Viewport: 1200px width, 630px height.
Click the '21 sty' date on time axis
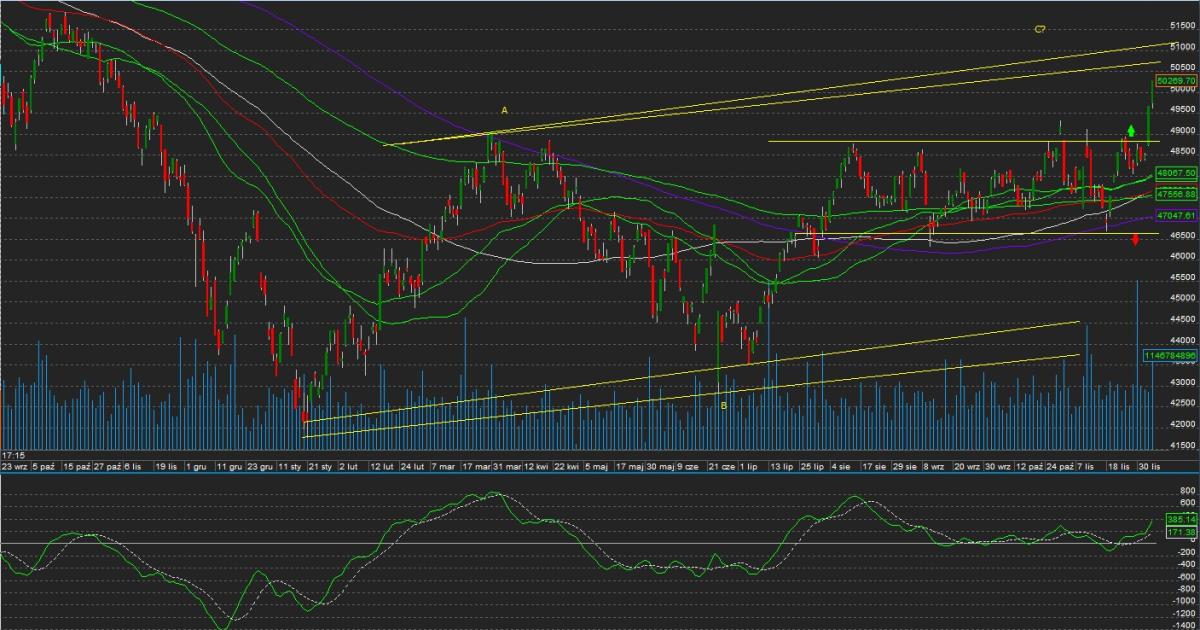tap(320, 467)
